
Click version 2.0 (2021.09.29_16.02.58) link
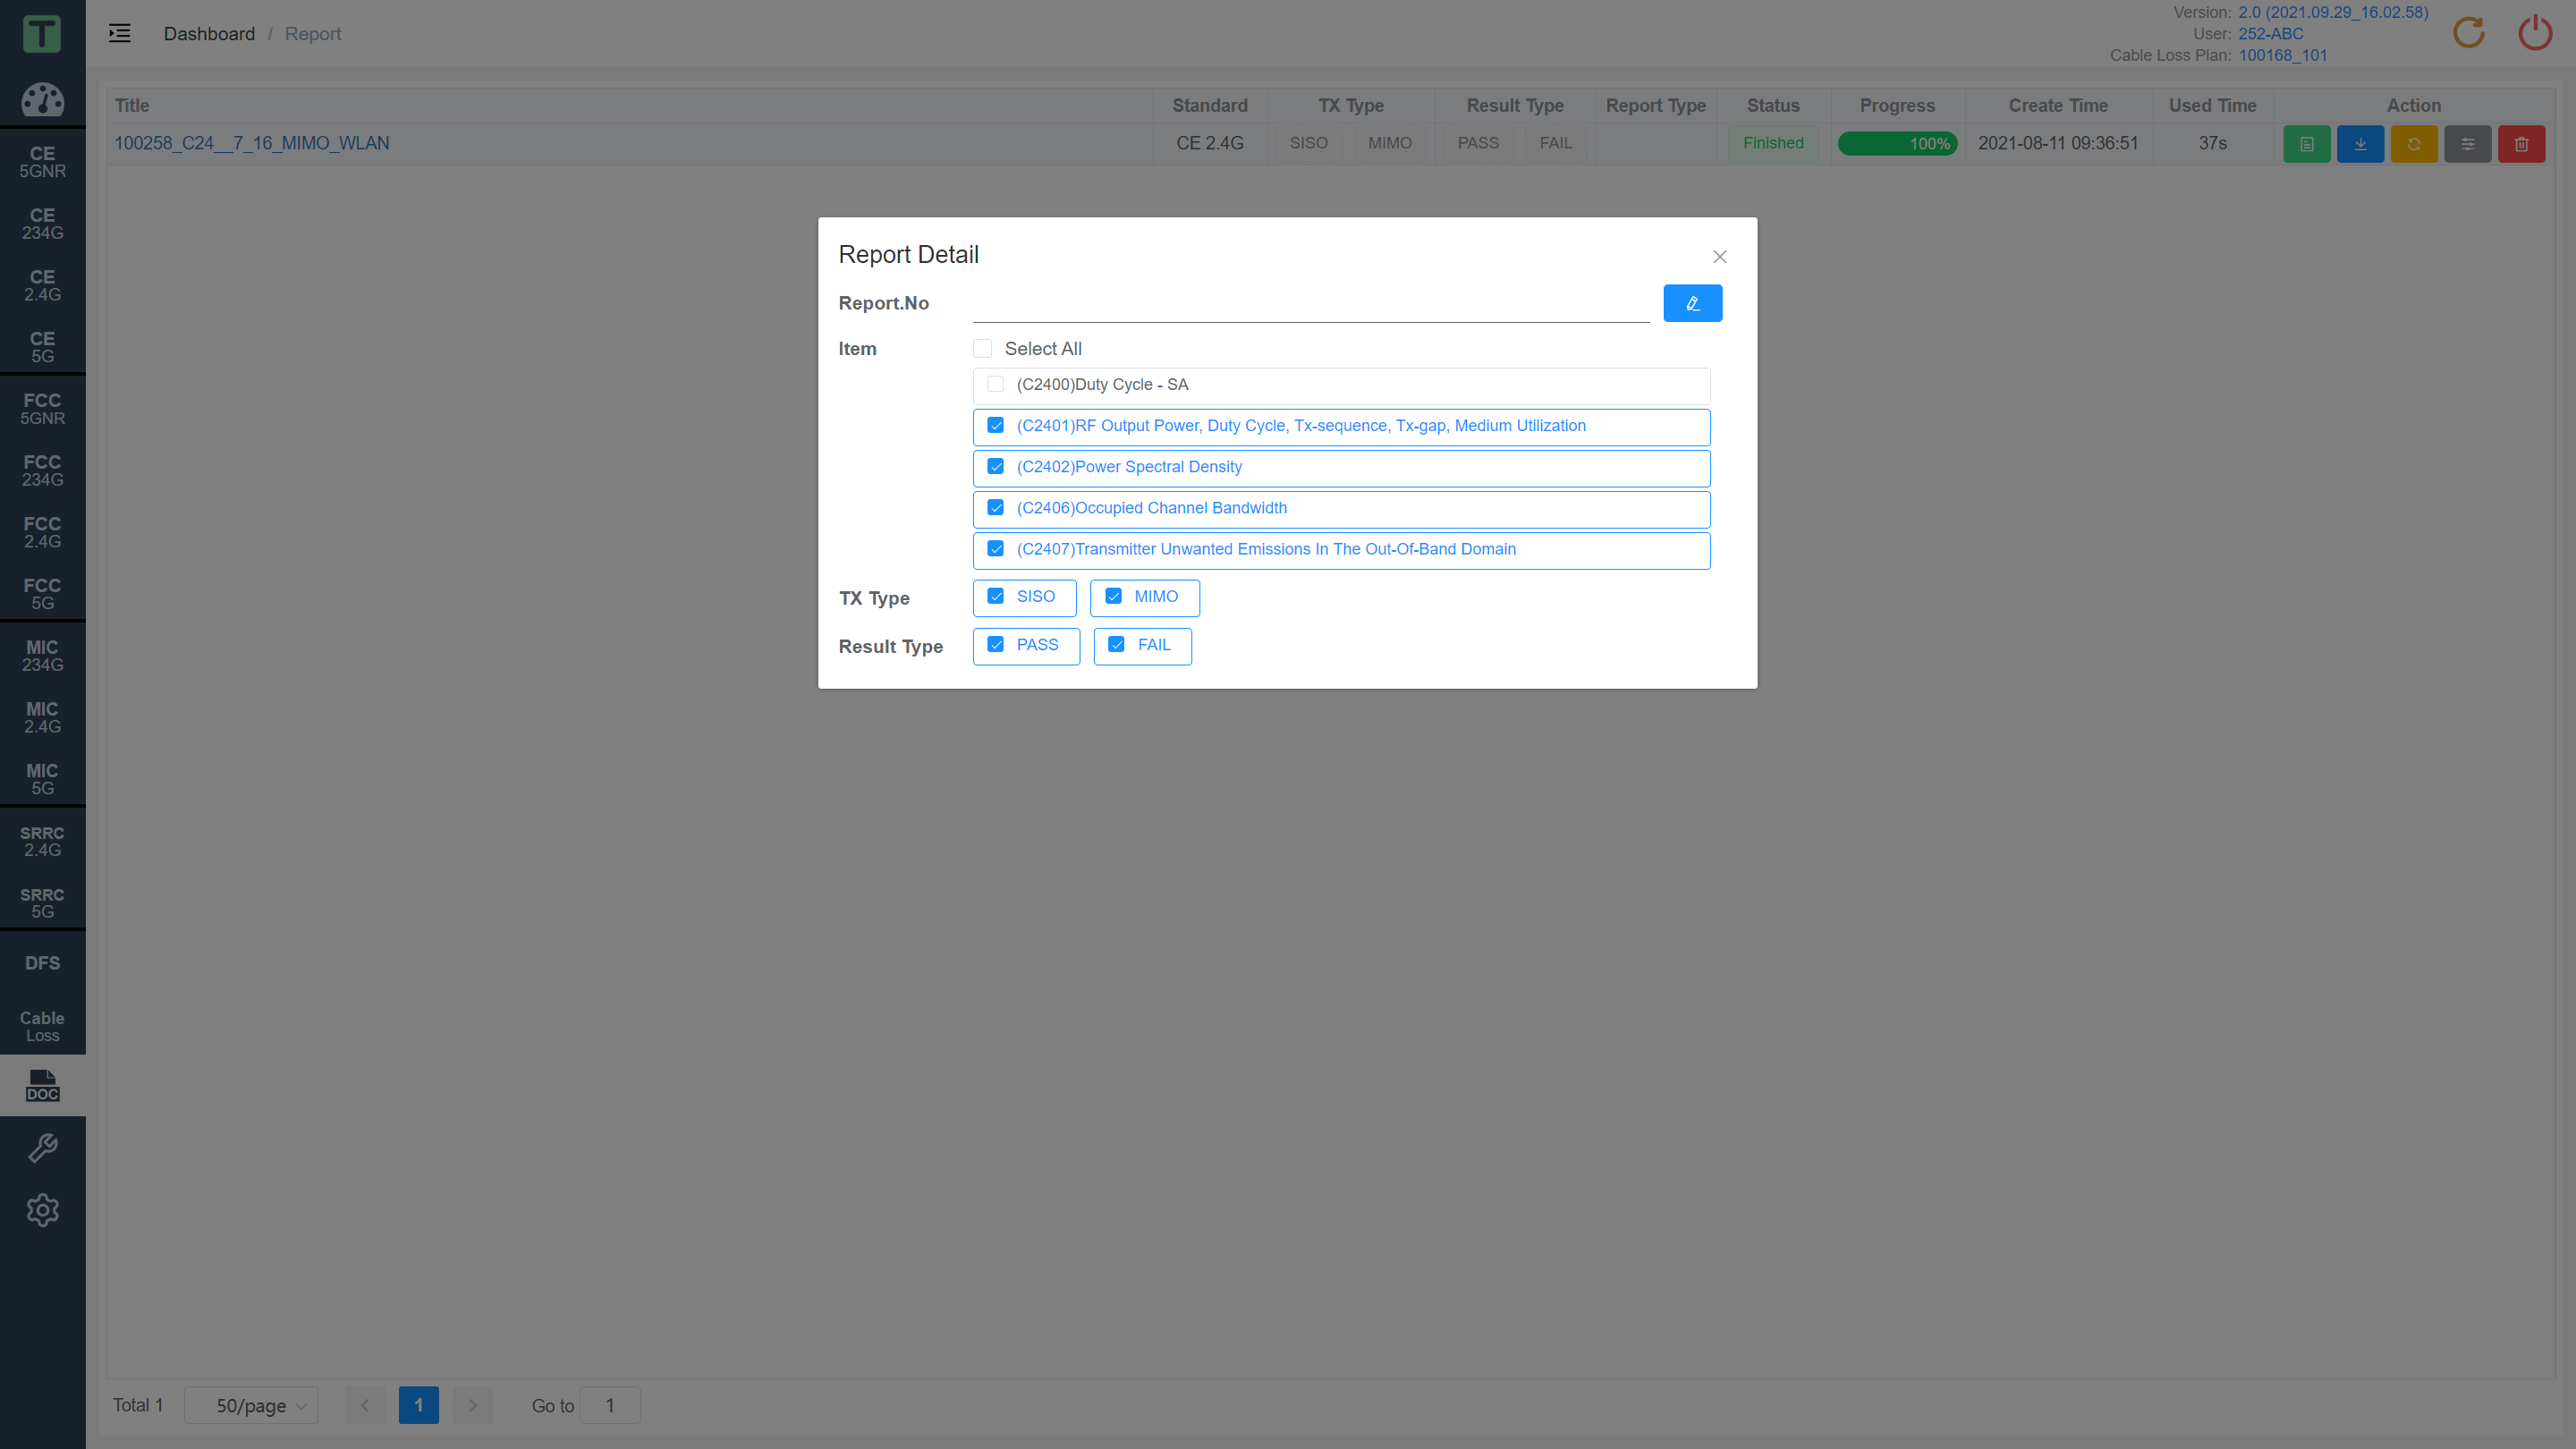coord(2332,12)
